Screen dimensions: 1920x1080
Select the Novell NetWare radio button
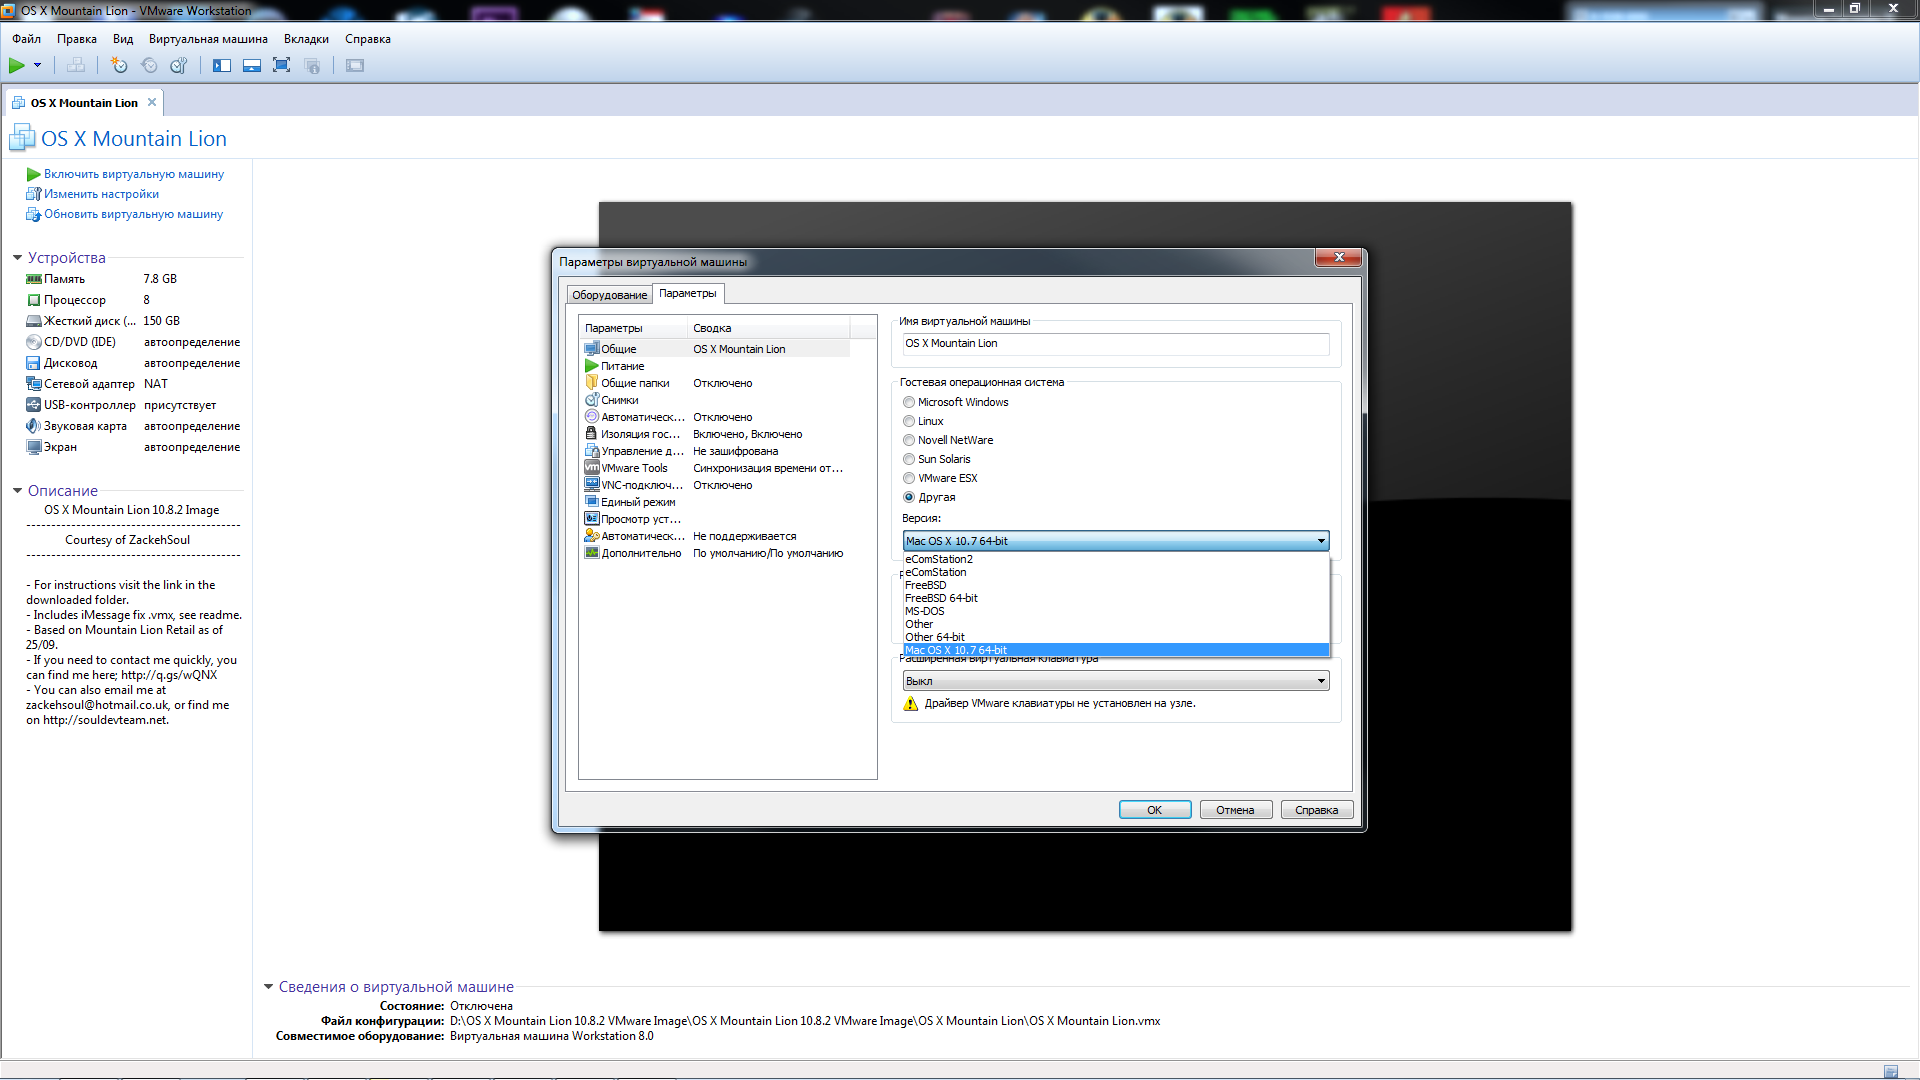(x=909, y=440)
